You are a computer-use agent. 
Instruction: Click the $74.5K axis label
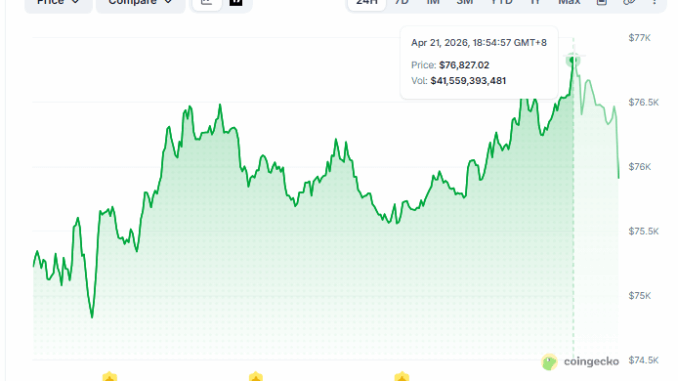tap(644, 360)
